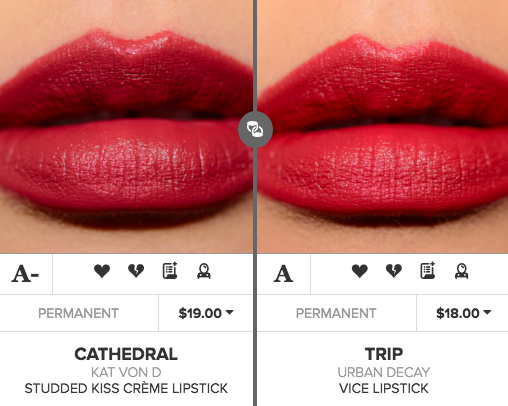
Task: Click the Cathedral lip swatch photo
Action: pos(126,127)
